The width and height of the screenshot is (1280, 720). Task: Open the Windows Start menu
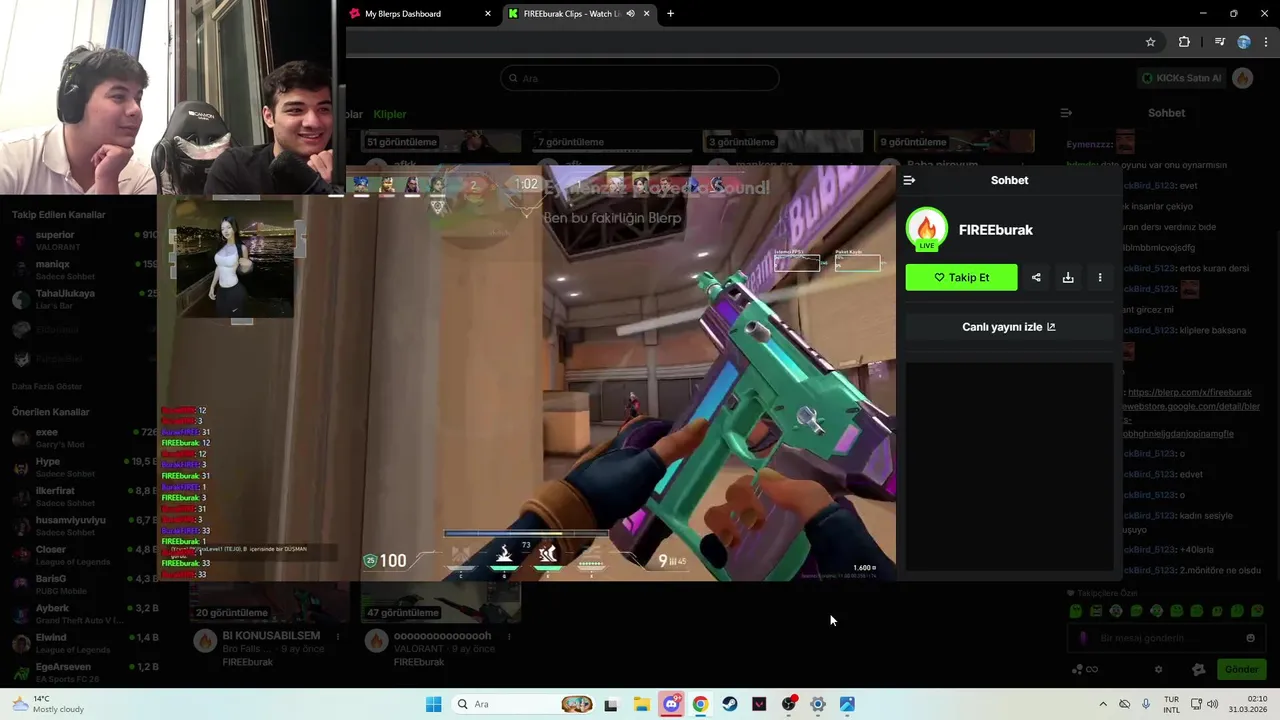pyautogui.click(x=433, y=704)
